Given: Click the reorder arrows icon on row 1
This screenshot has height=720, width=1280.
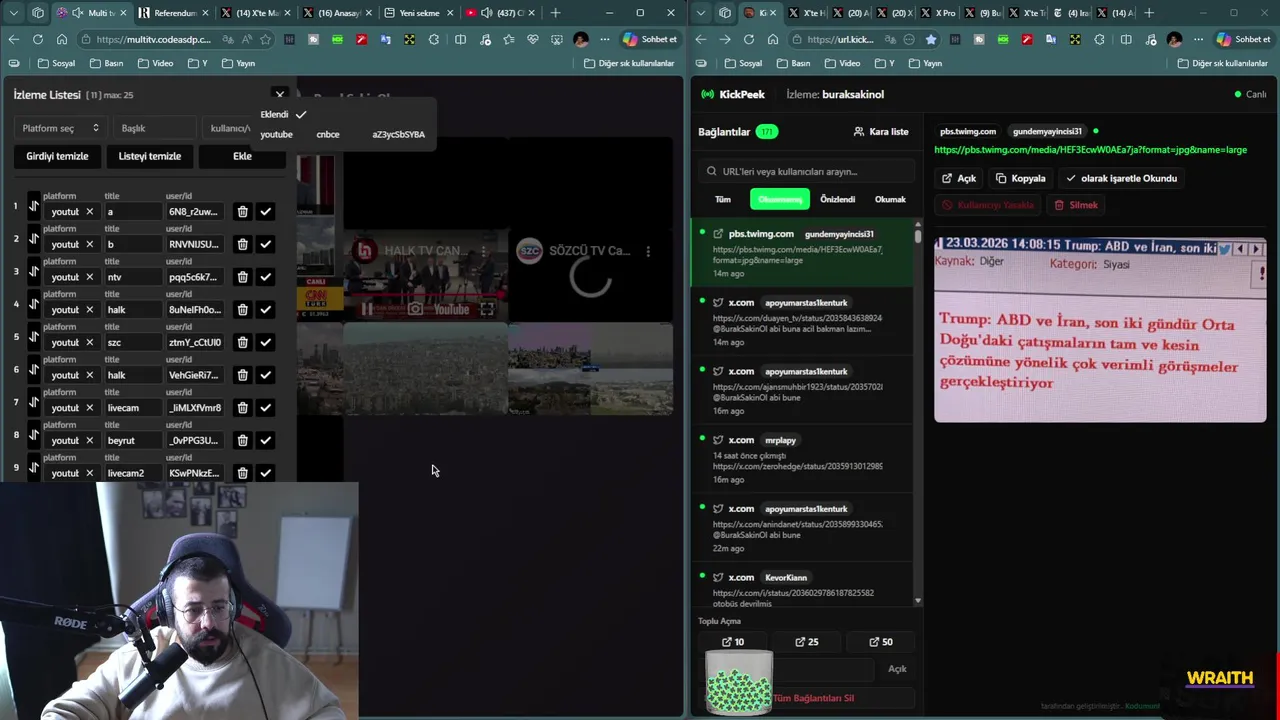Looking at the screenshot, I should [x=33, y=207].
